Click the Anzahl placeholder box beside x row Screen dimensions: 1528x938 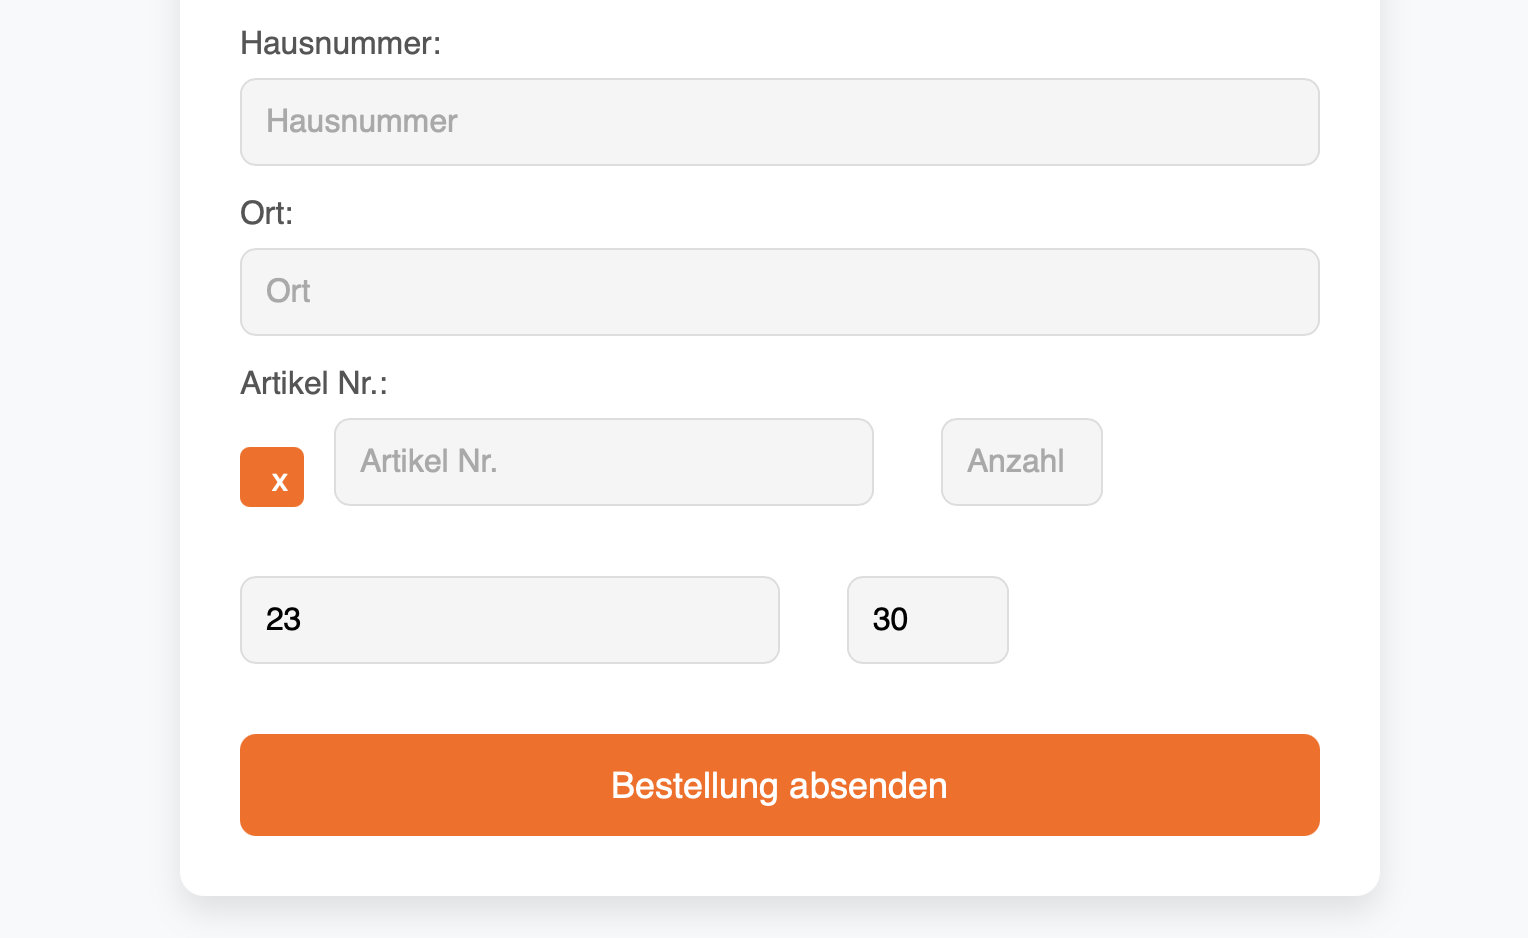click(1021, 462)
